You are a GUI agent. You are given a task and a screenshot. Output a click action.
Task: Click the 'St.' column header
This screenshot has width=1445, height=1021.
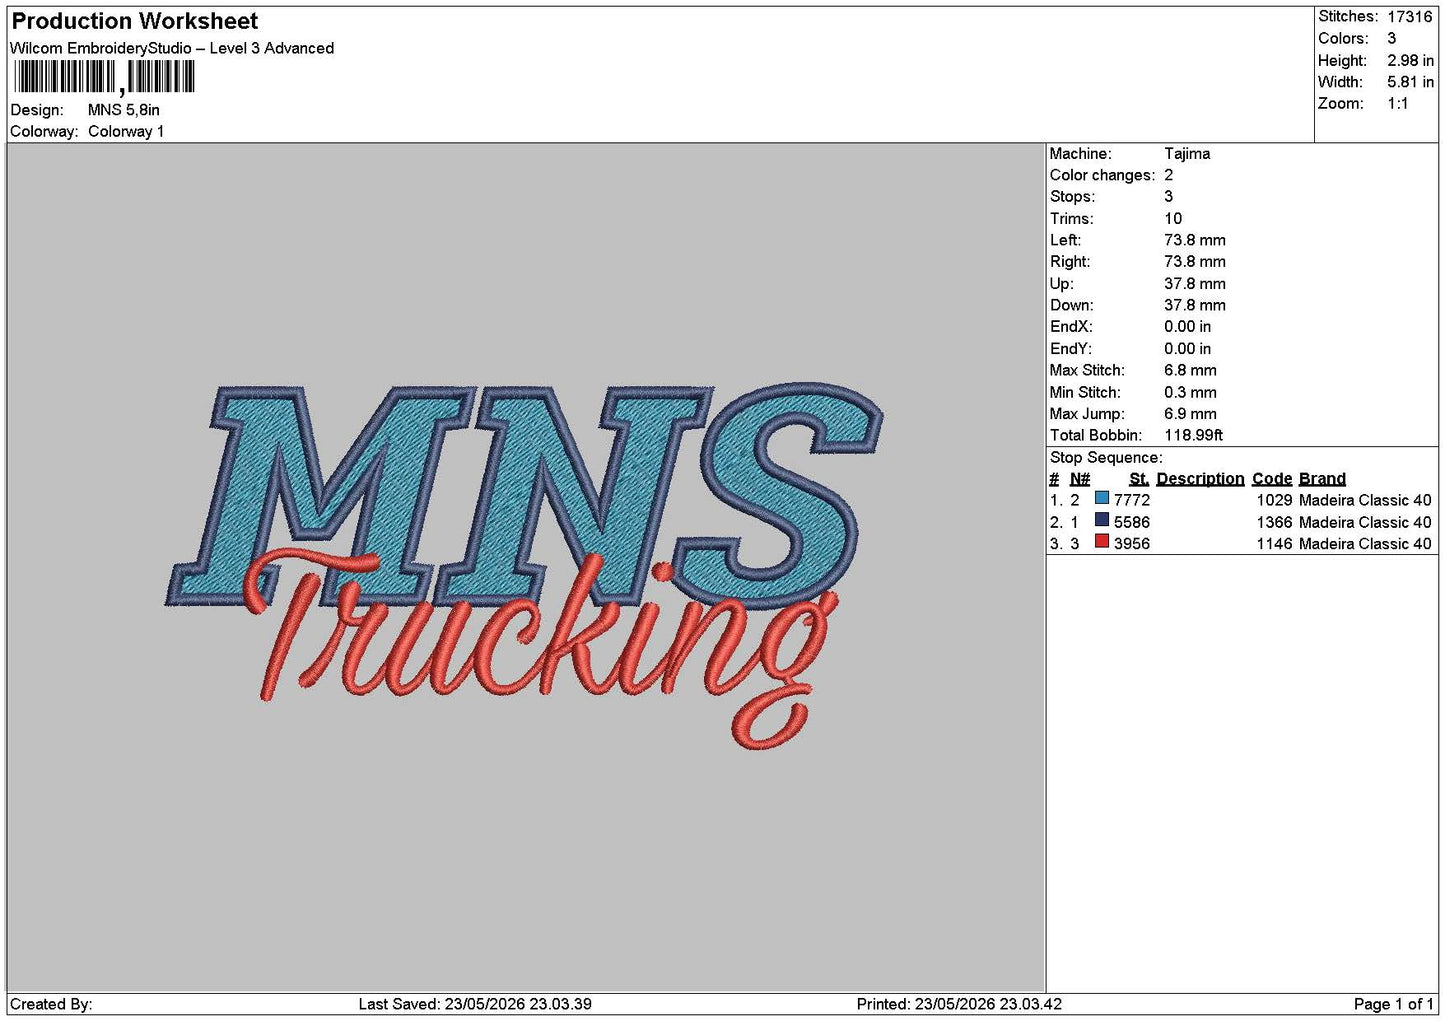pyautogui.click(x=1139, y=479)
